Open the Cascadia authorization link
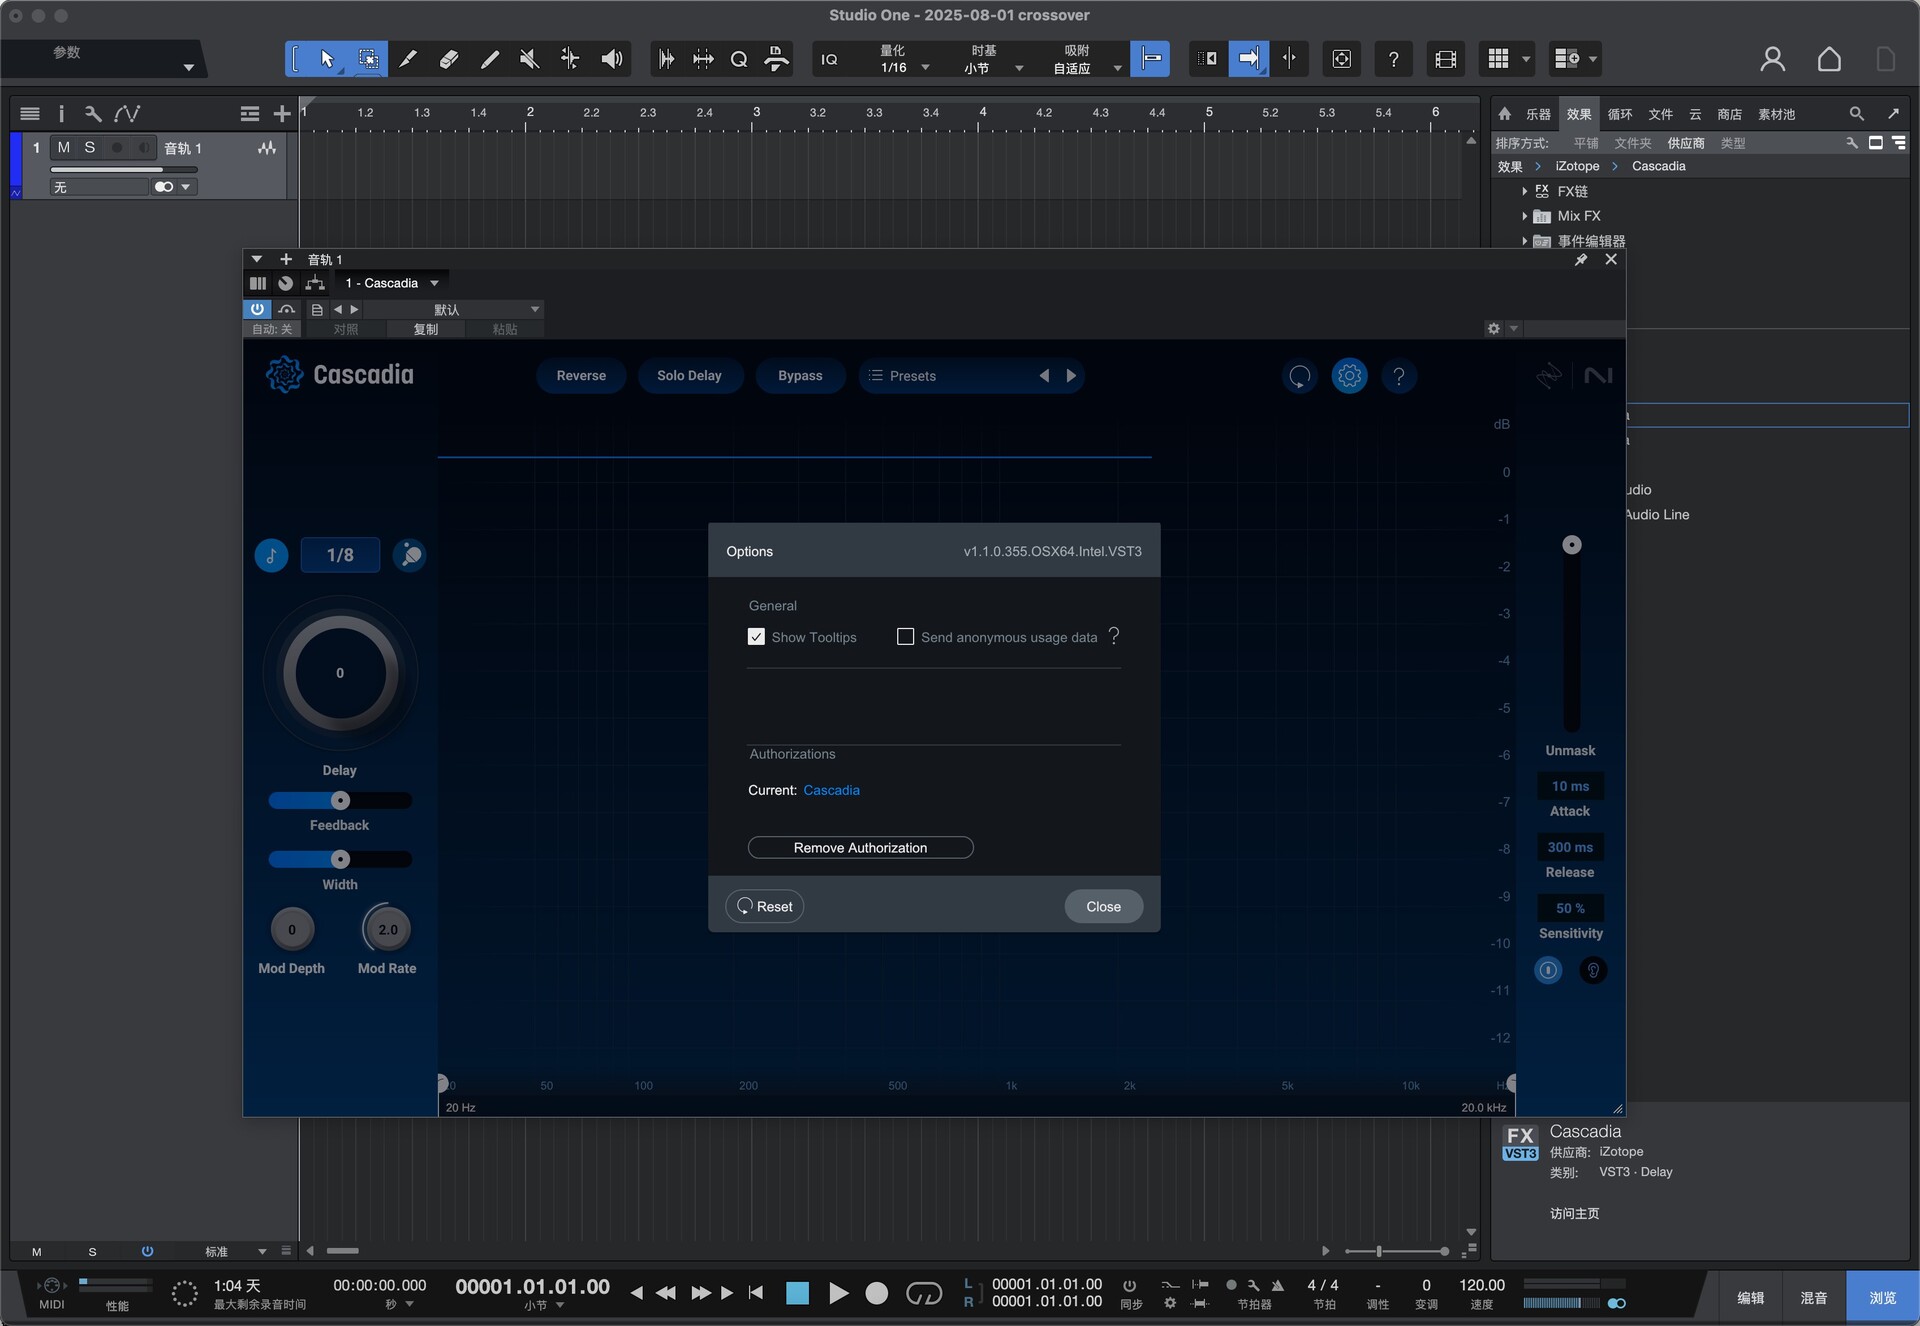Image resolution: width=1920 pixels, height=1326 pixels. click(x=831, y=790)
